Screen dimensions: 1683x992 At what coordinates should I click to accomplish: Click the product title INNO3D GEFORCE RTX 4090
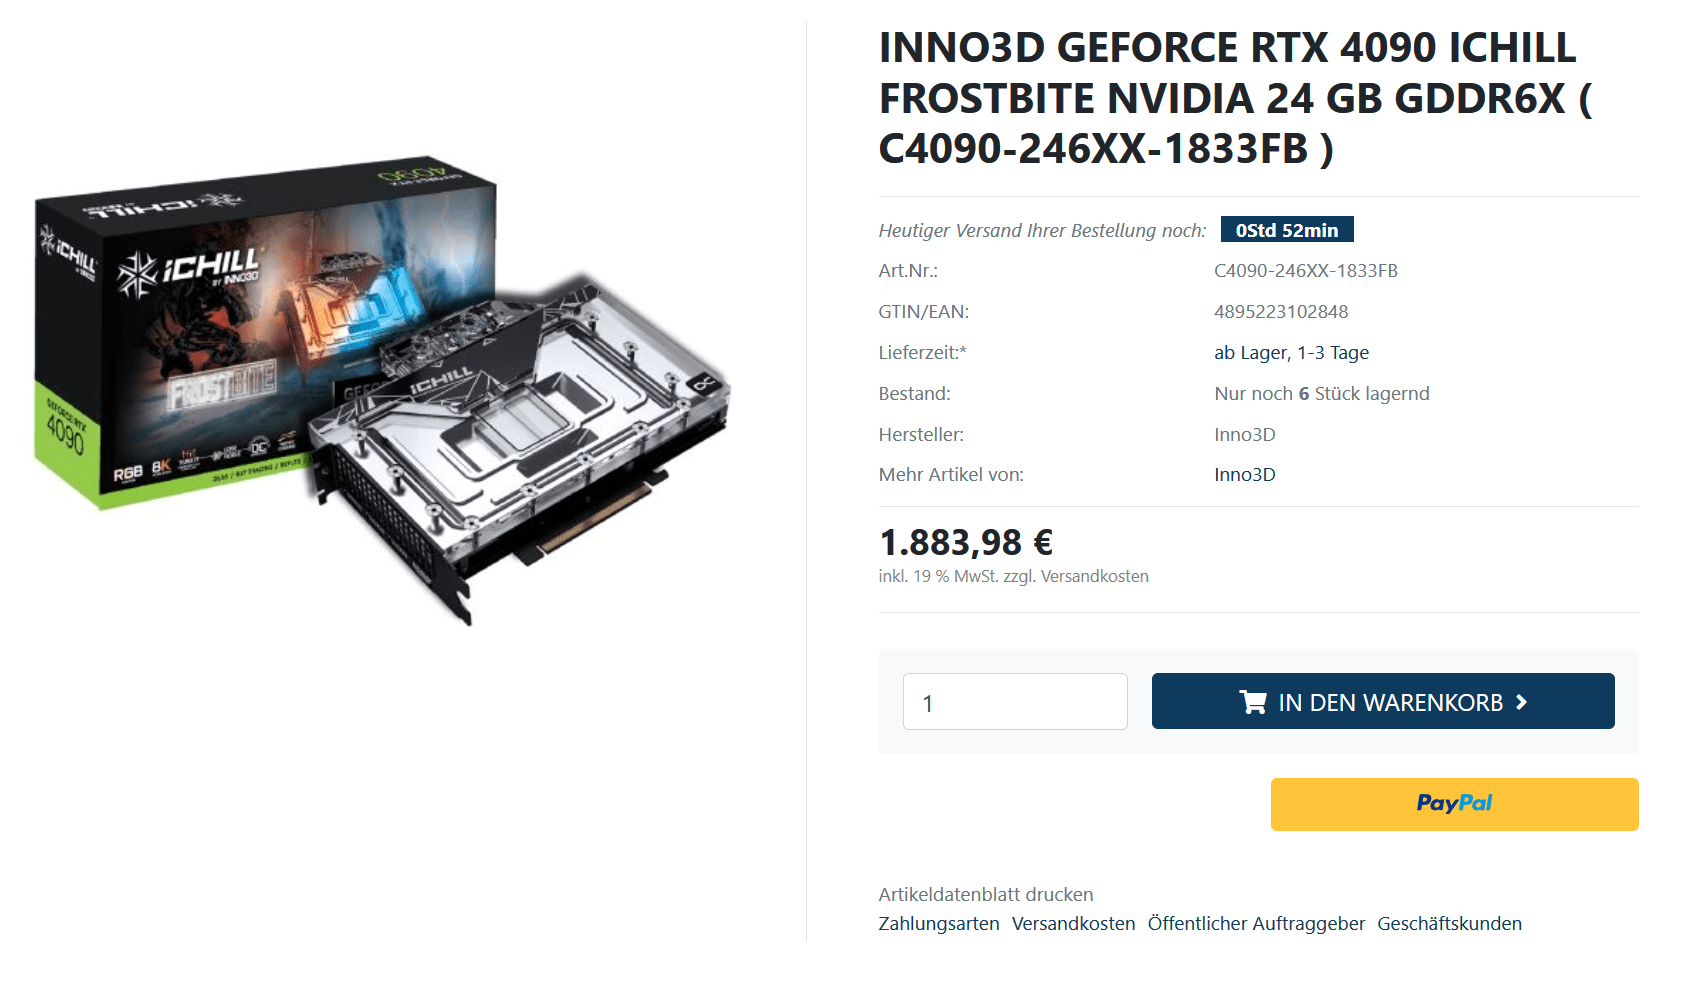[1235, 98]
